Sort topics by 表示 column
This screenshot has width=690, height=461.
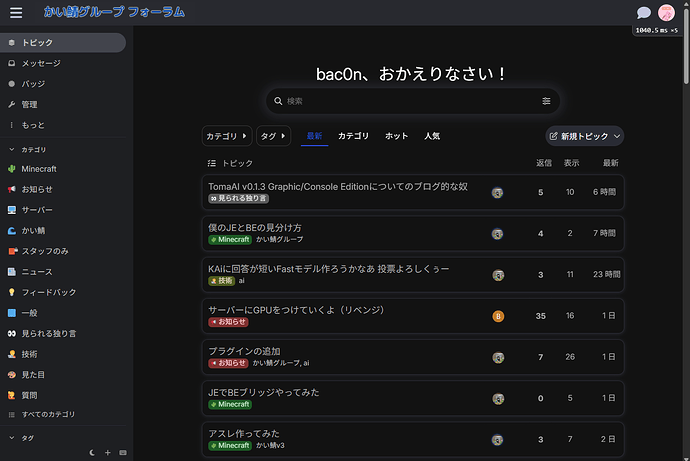(571, 163)
